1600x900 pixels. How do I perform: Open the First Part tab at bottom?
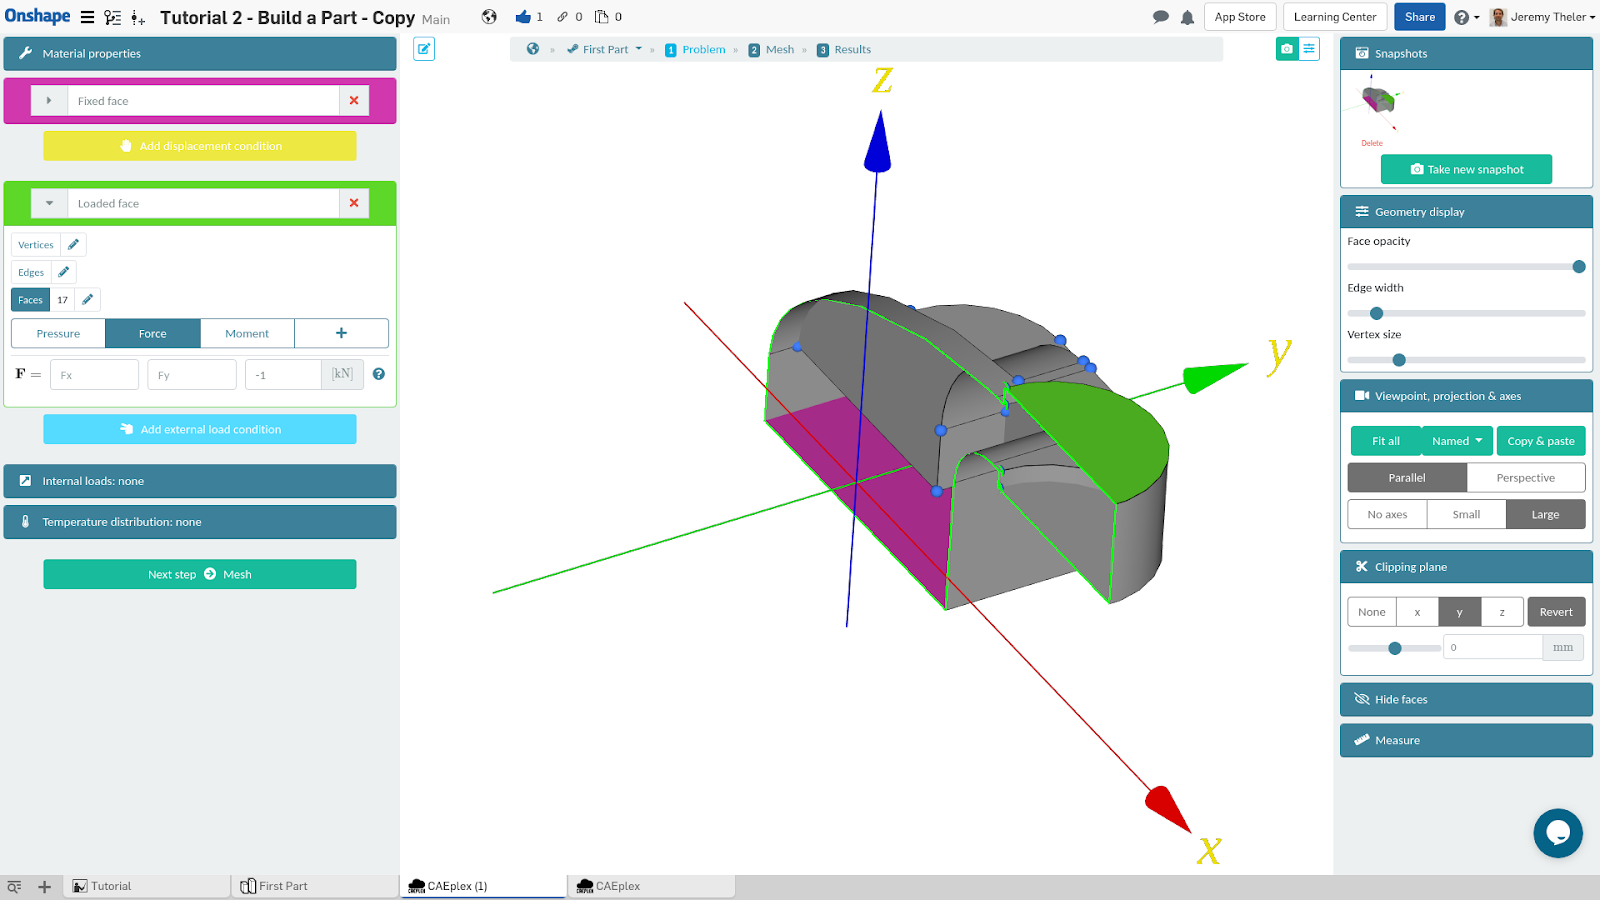pos(283,886)
